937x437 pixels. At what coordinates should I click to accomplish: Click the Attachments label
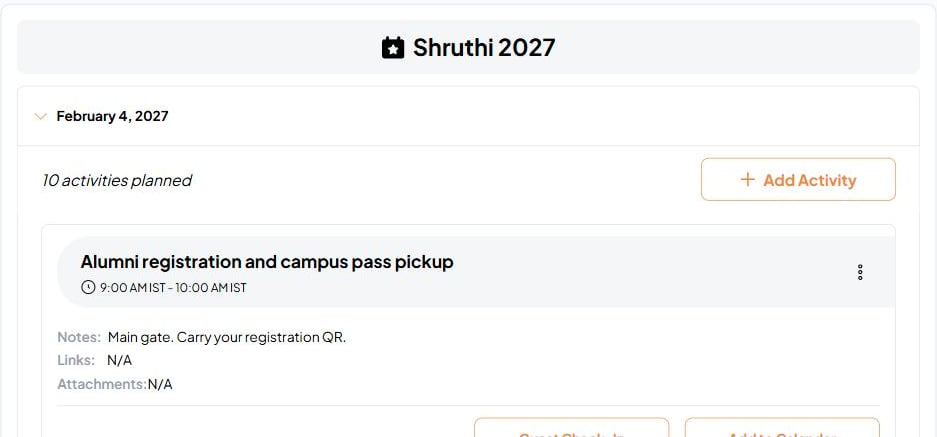102,384
